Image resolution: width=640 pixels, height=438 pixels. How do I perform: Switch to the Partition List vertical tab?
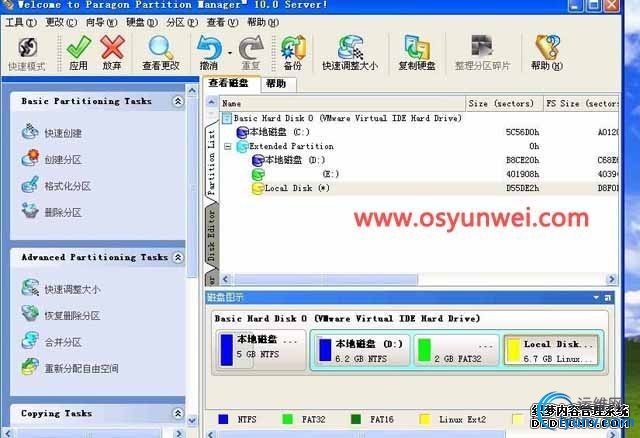tap(211, 162)
